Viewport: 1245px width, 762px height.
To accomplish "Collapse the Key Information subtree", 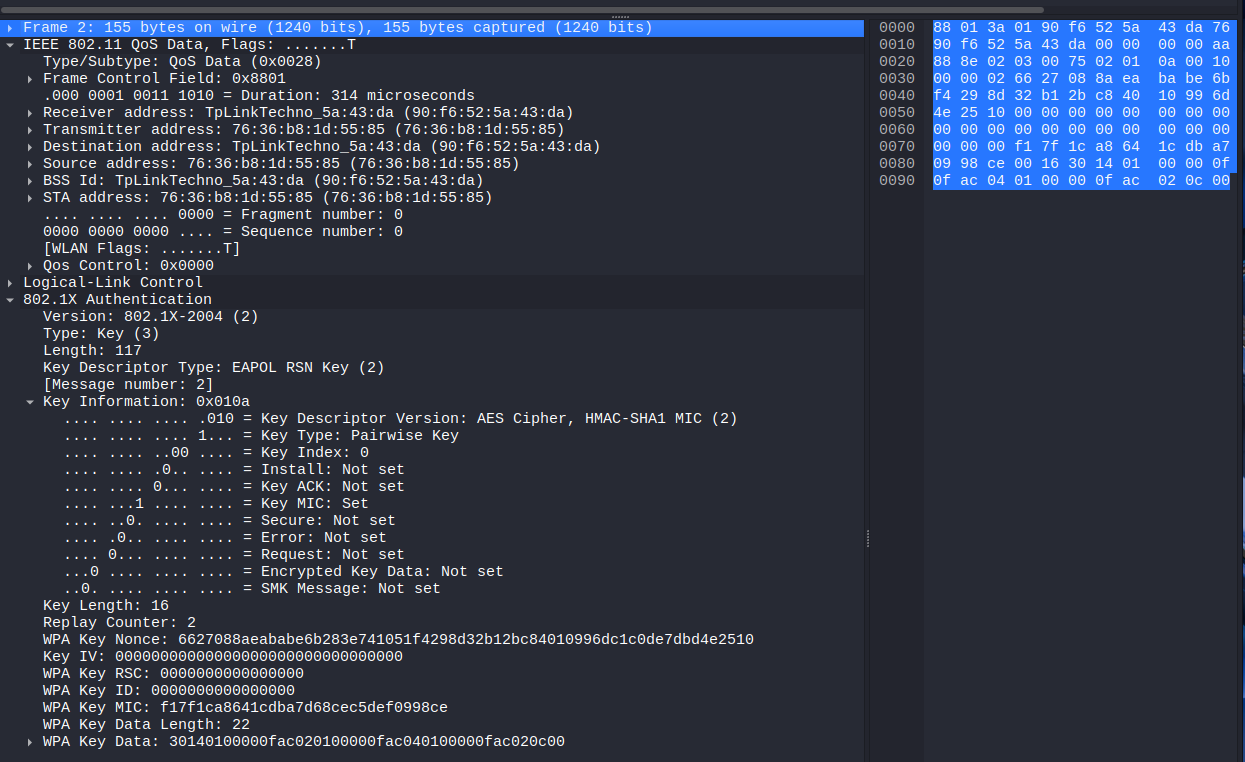I will [x=30, y=402].
